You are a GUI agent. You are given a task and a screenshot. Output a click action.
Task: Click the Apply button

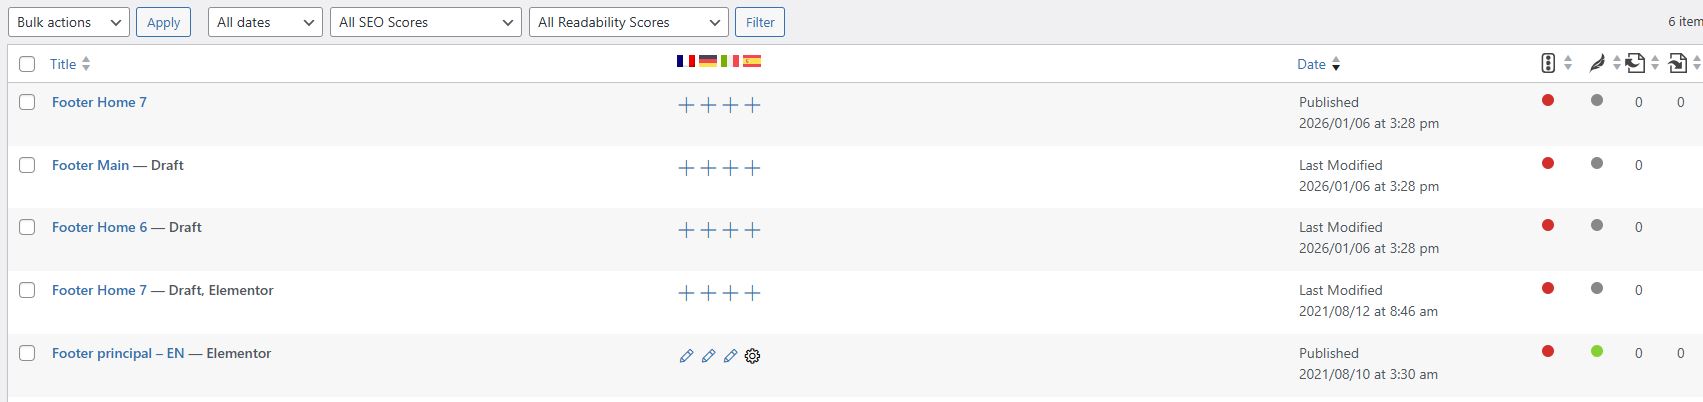(164, 22)
